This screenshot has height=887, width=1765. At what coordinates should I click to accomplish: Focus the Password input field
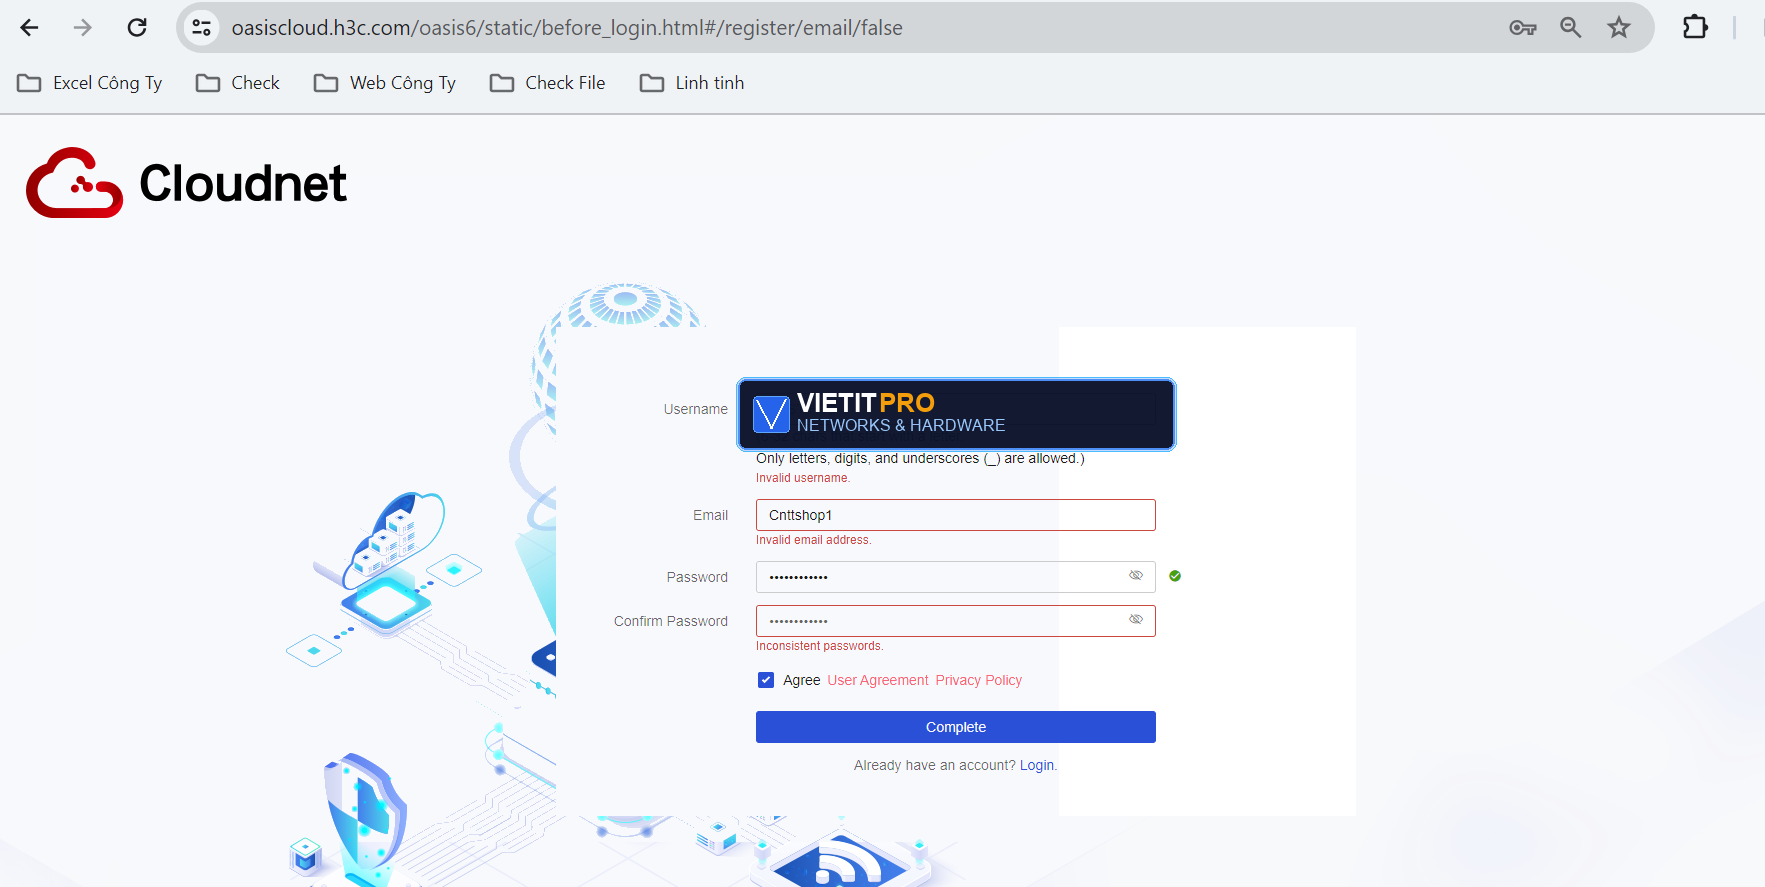(956, 577)
